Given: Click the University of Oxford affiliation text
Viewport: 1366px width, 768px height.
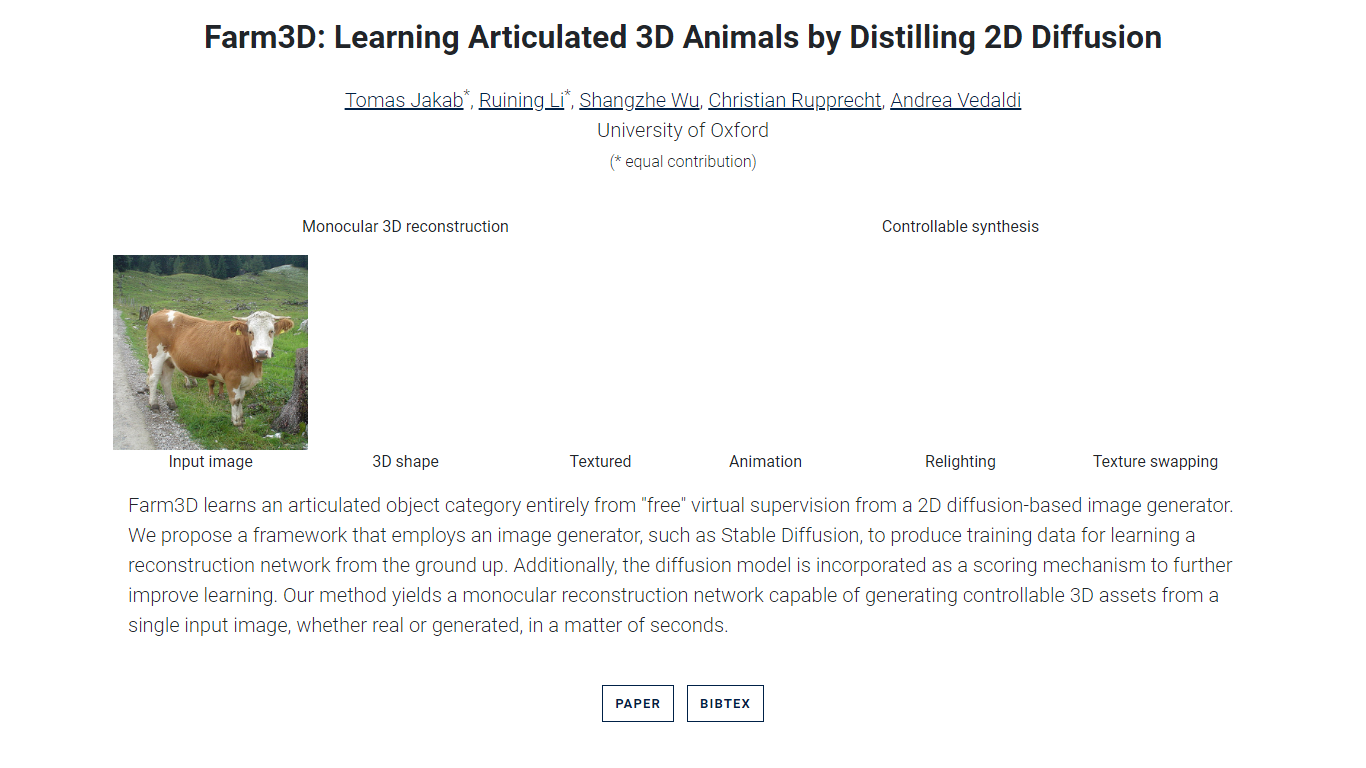Looking at the screenshot, I should [x=683, y=130].
